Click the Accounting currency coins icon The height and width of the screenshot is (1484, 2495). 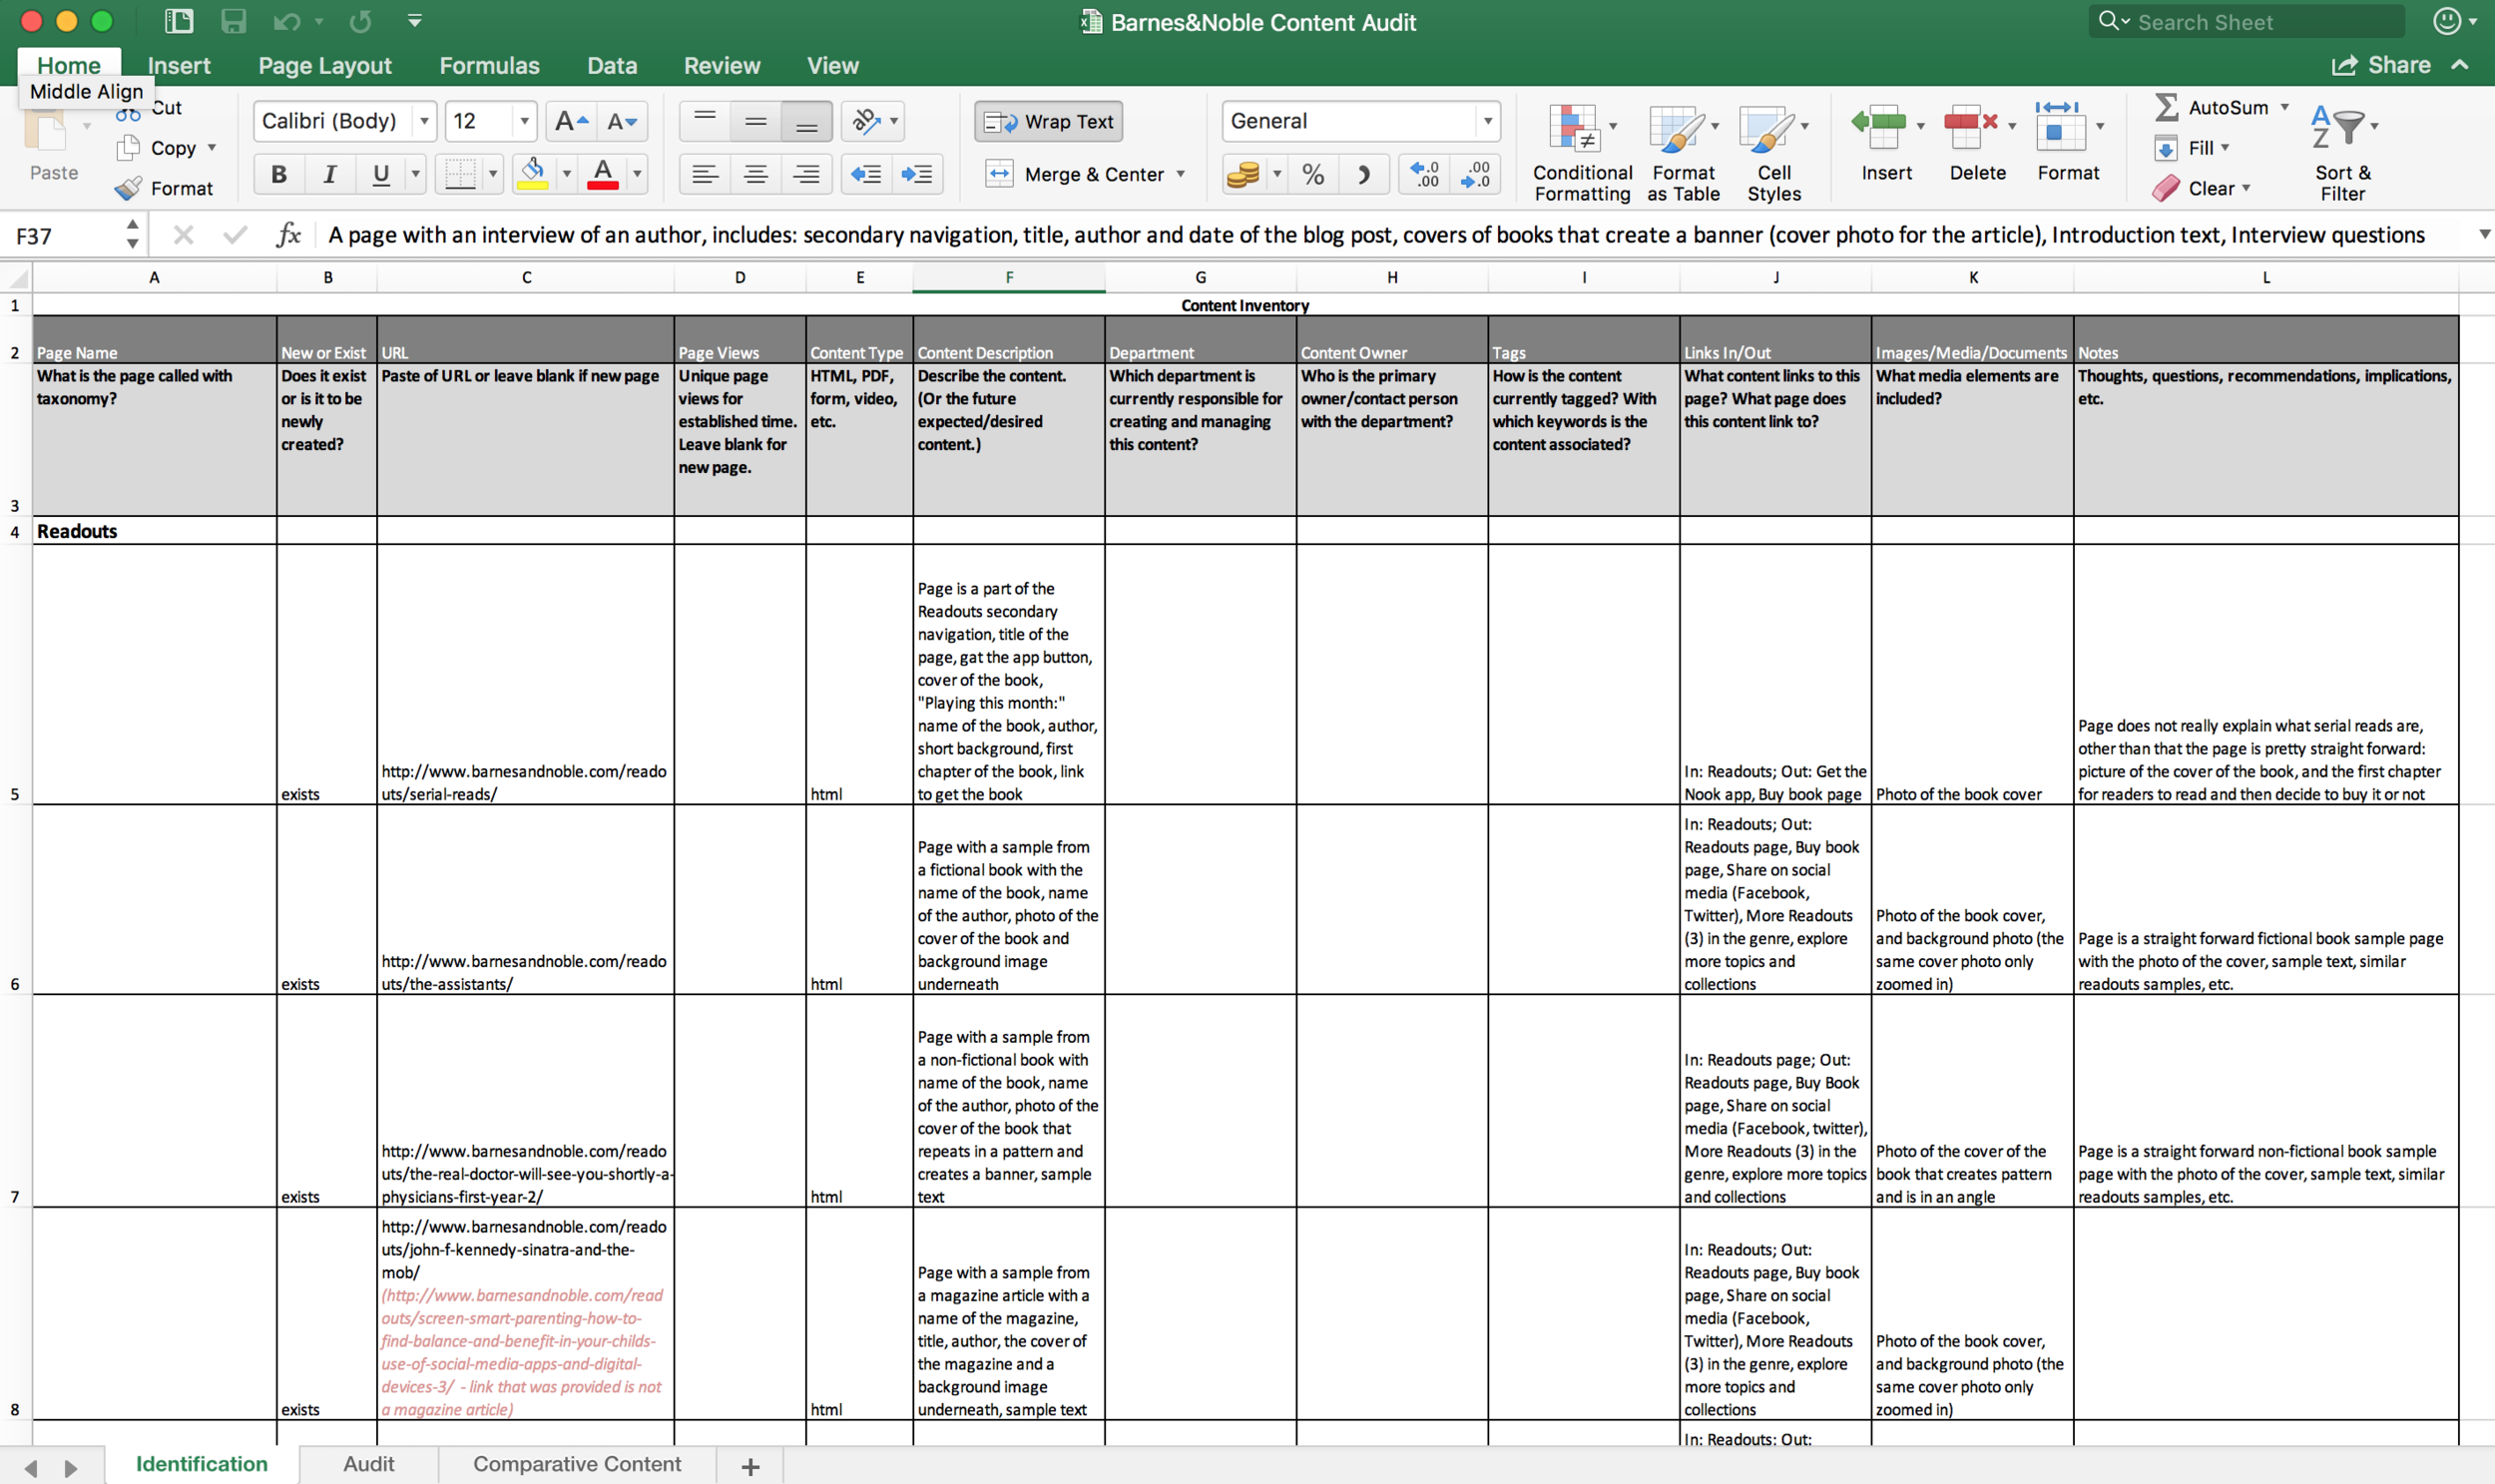point(1243,175)
